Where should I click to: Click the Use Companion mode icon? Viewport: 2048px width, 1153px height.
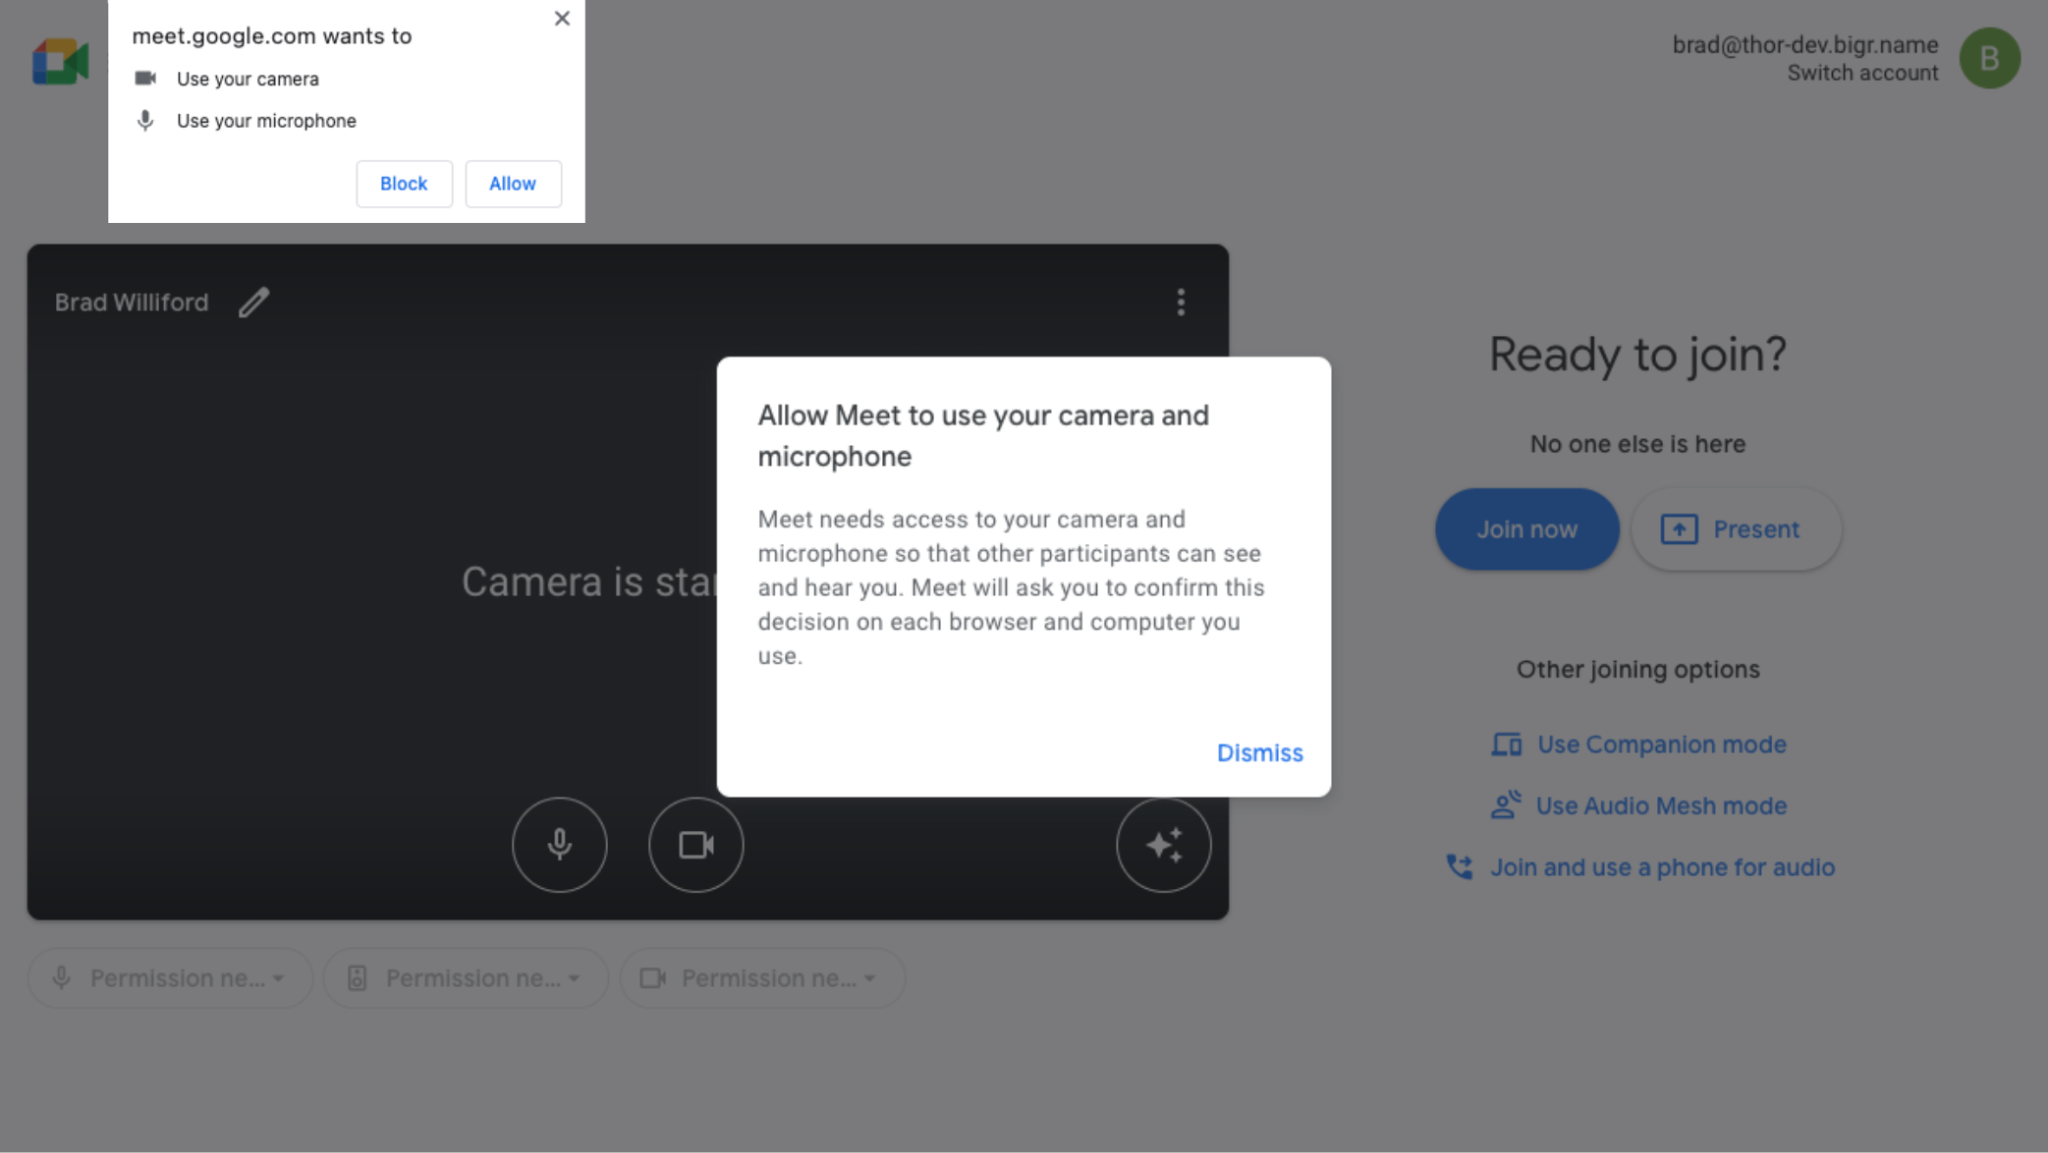[x=1504, y=744]
